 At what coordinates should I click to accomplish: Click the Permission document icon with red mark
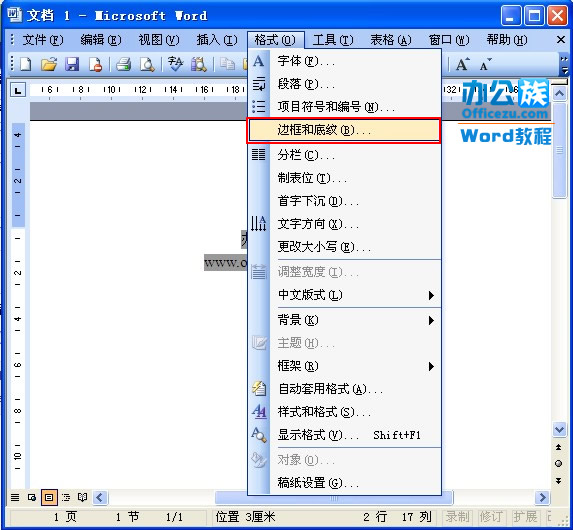coord(95,64)
